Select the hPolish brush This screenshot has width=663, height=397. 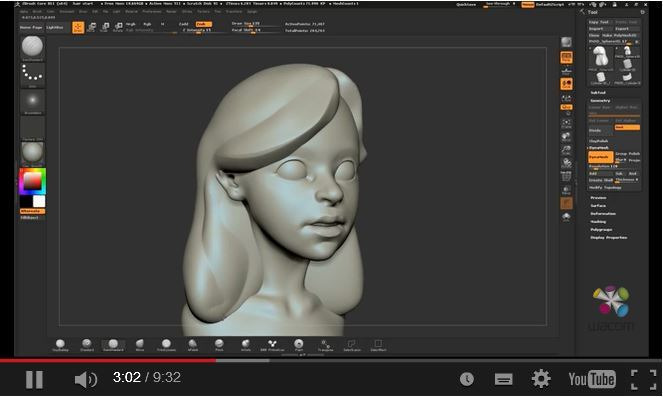coord(193,345)
